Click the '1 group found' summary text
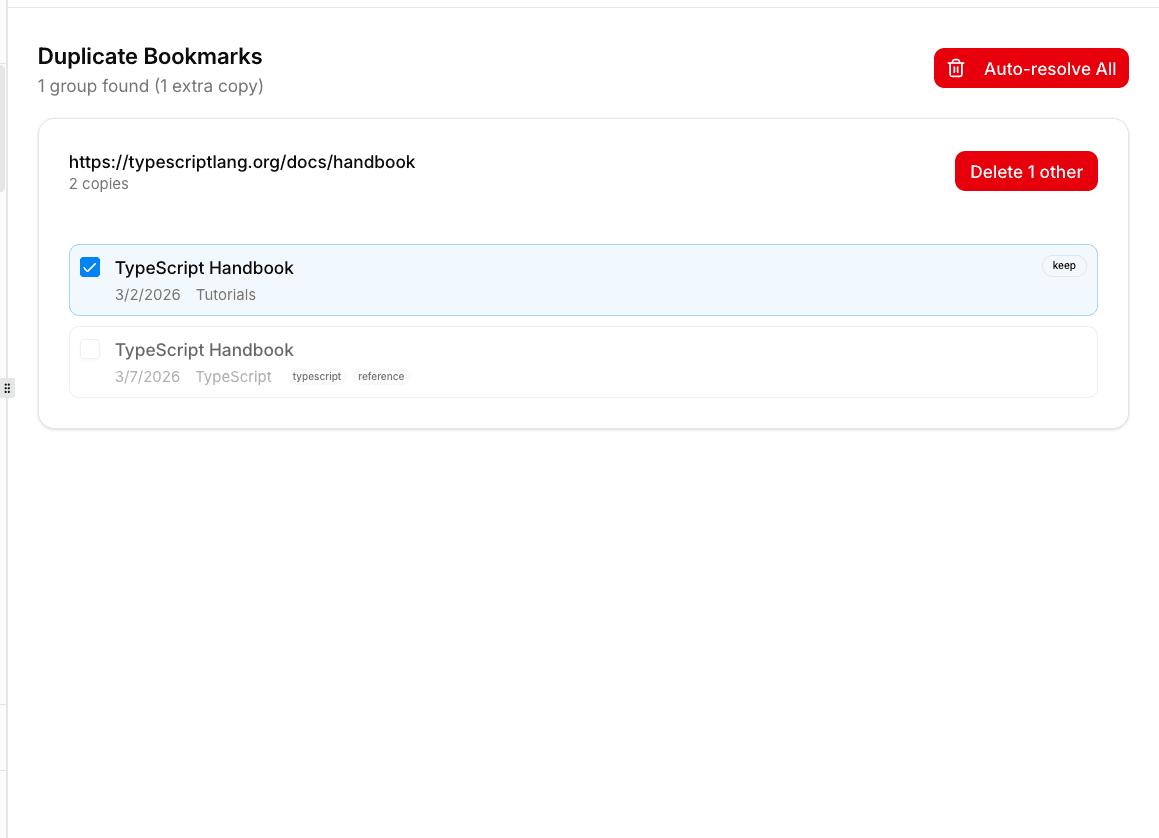This screenshot has width=1159, height=838. point(151,86)
